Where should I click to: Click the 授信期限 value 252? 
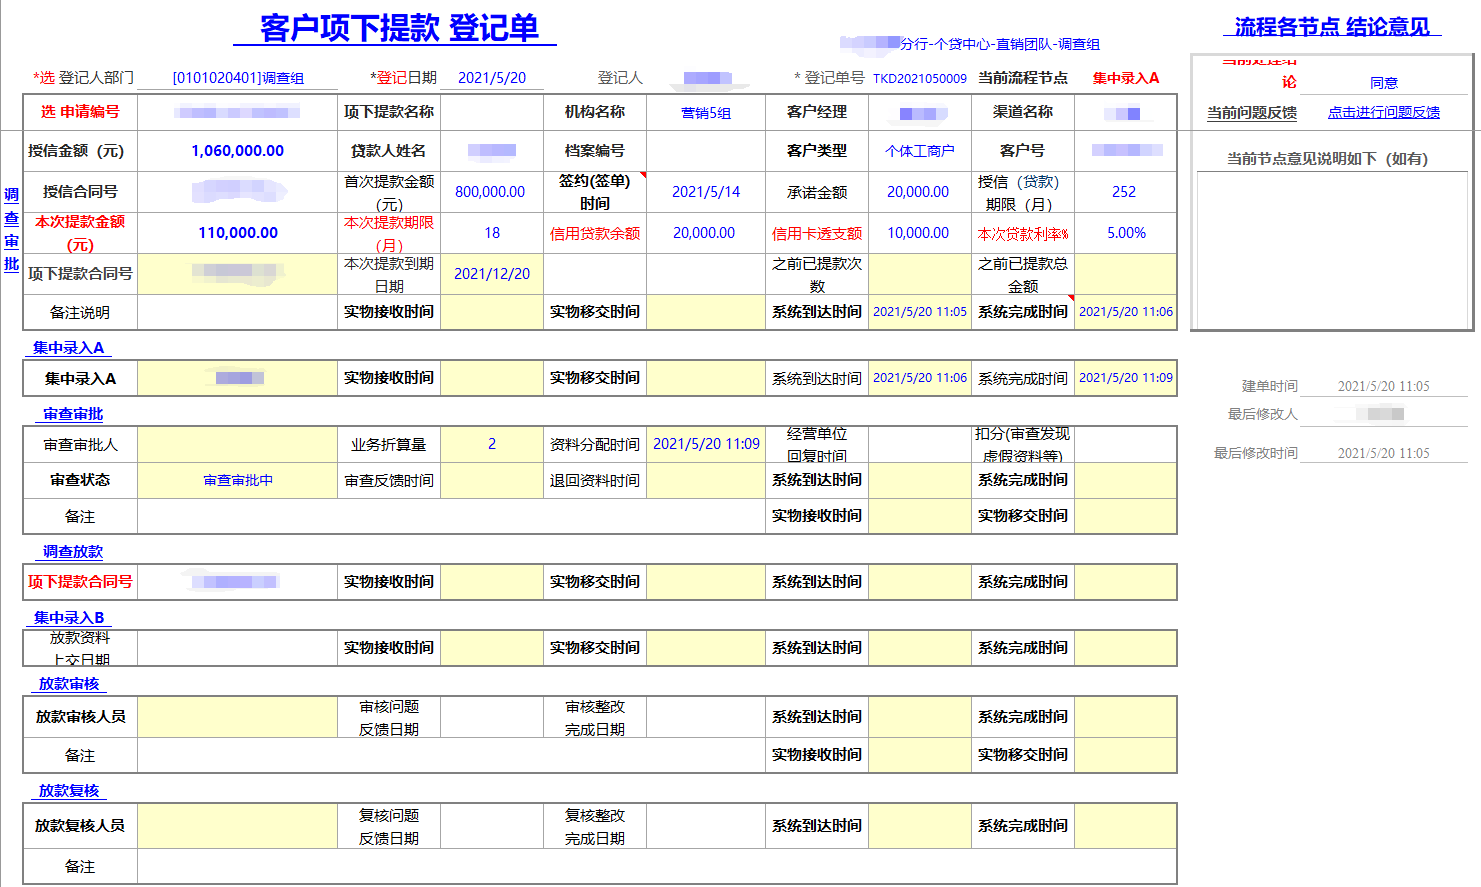[x=1124, y=192]
